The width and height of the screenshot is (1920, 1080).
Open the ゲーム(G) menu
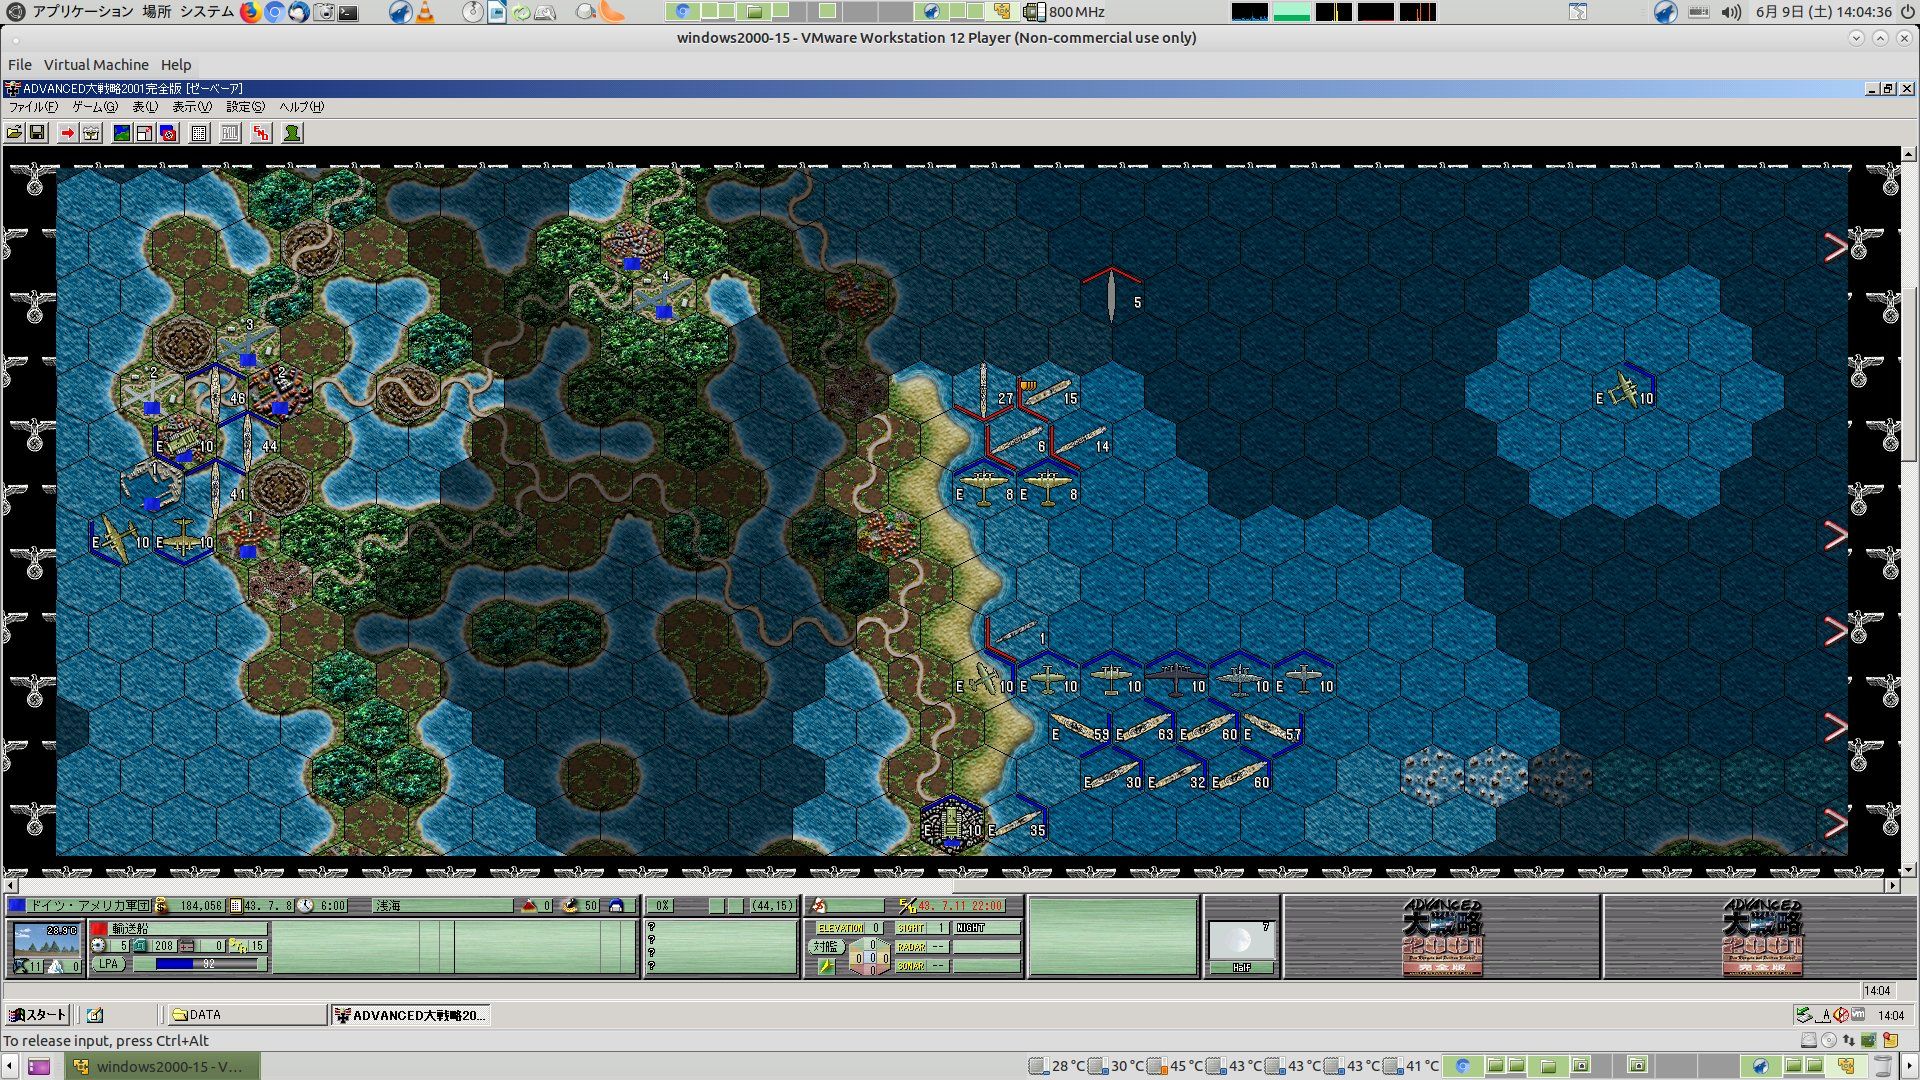tap(94, 107)
